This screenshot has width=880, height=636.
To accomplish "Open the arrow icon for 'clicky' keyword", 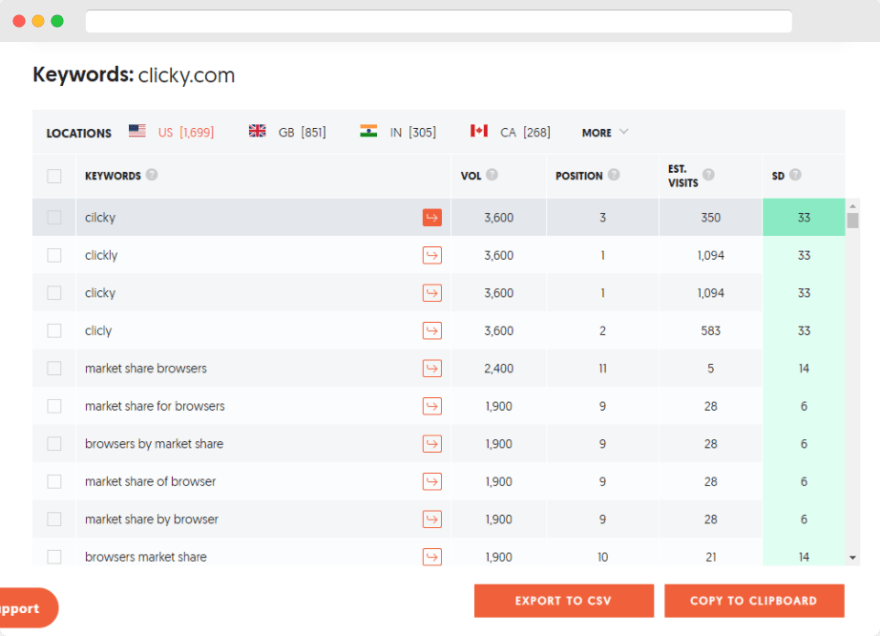I will coord(432,293).
